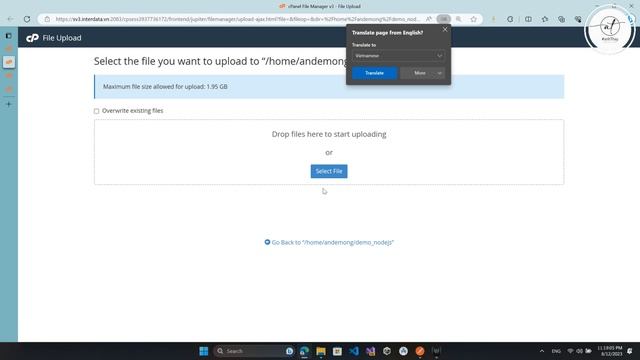Close the translate popup
The width and height of the screenshot is (640, 360).
click(x=445, y=29)
